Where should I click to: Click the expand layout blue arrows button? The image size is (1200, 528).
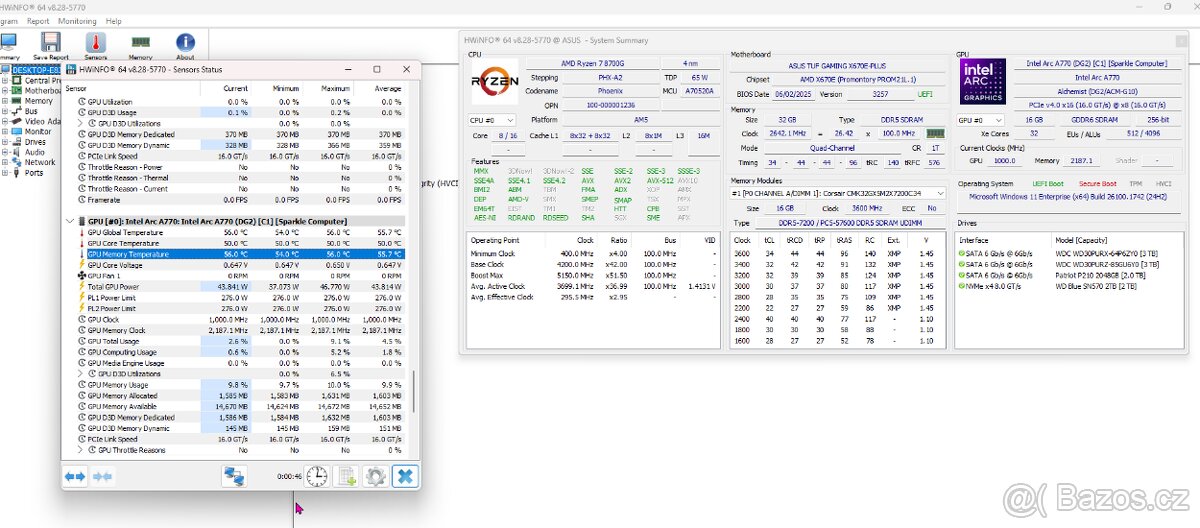(x=76, y=477)
